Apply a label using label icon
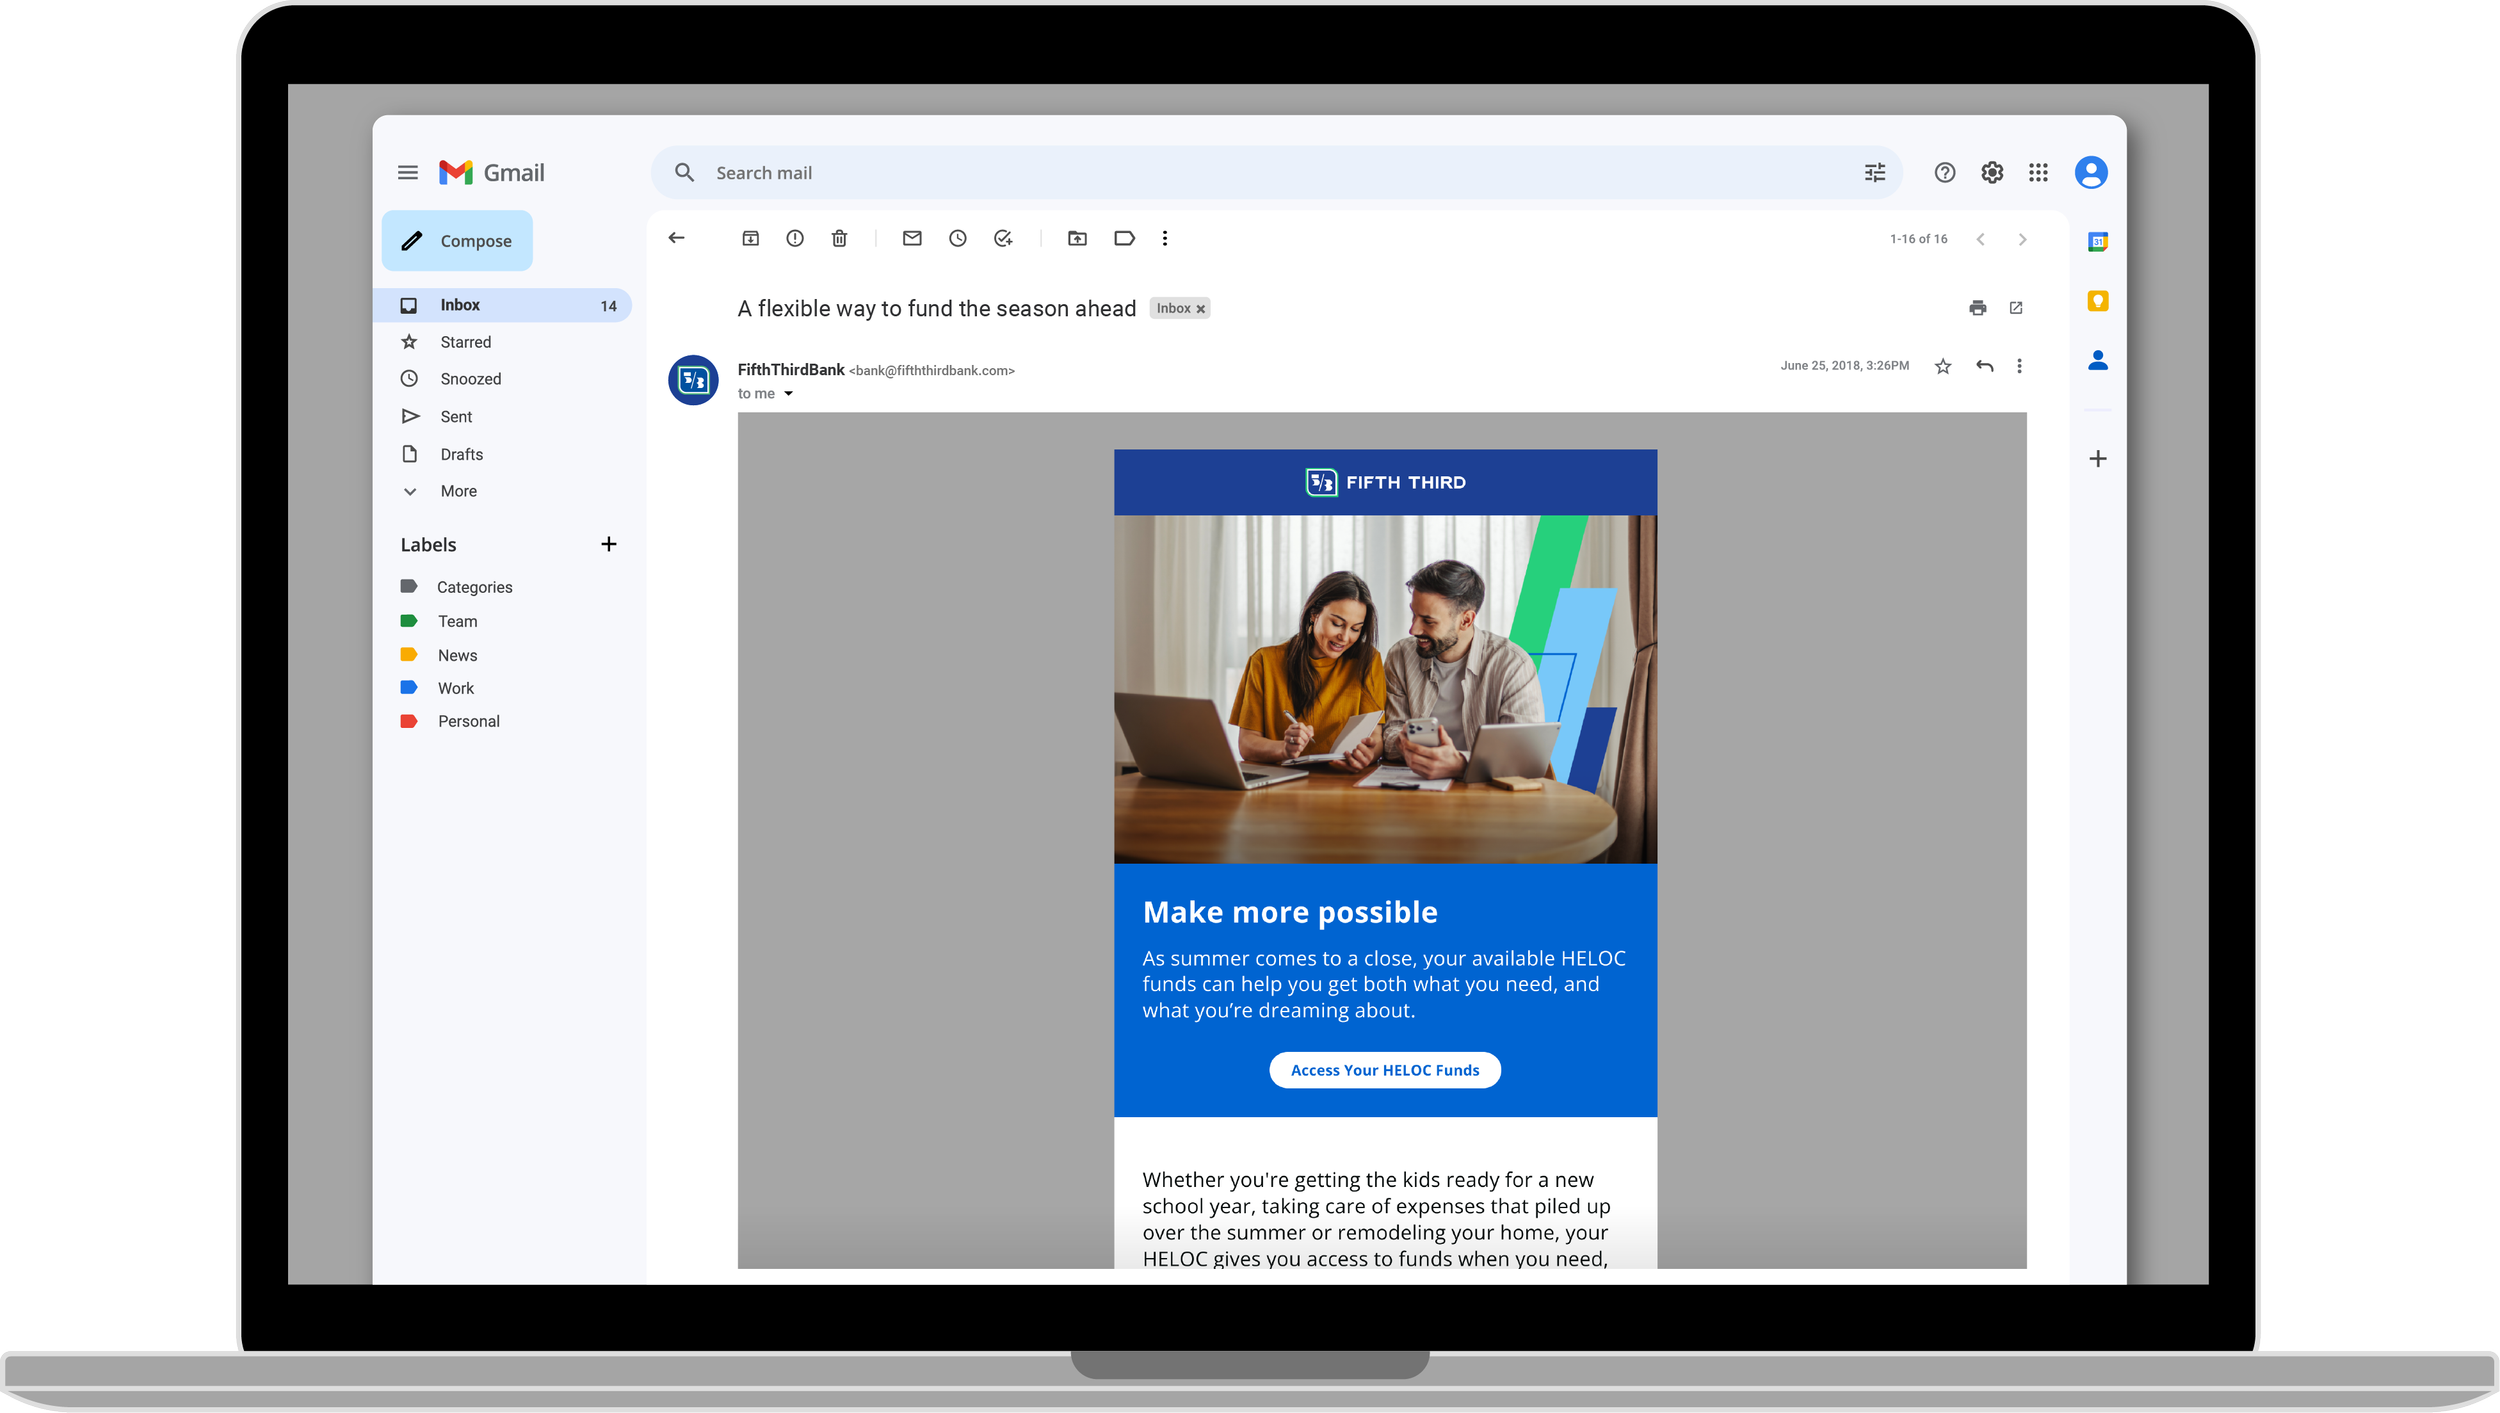Screen dimensions: 2500x1413 [1124, 238]
